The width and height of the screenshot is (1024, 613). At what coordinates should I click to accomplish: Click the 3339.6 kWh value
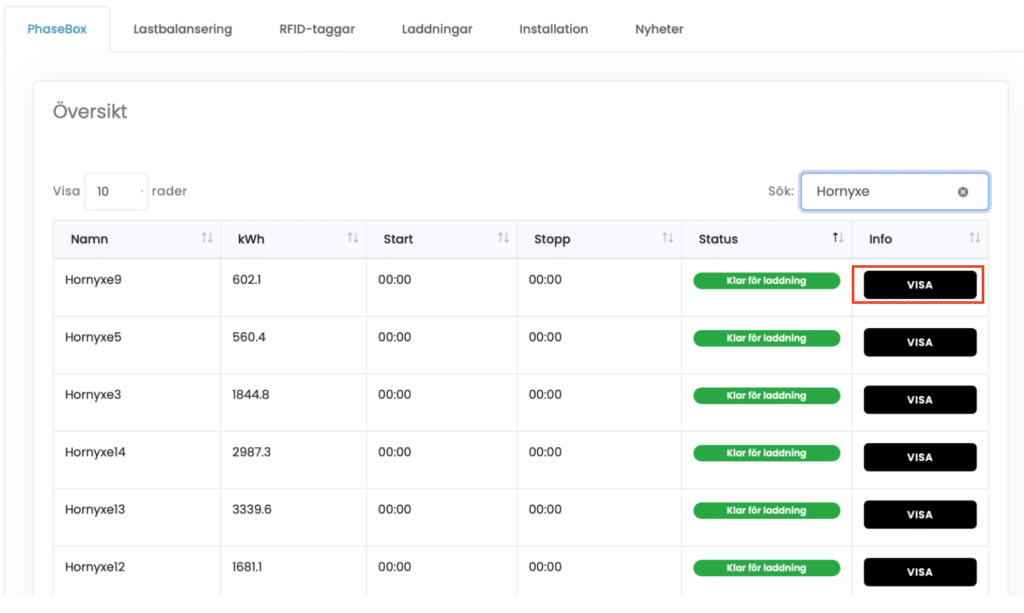pos(252,509)
